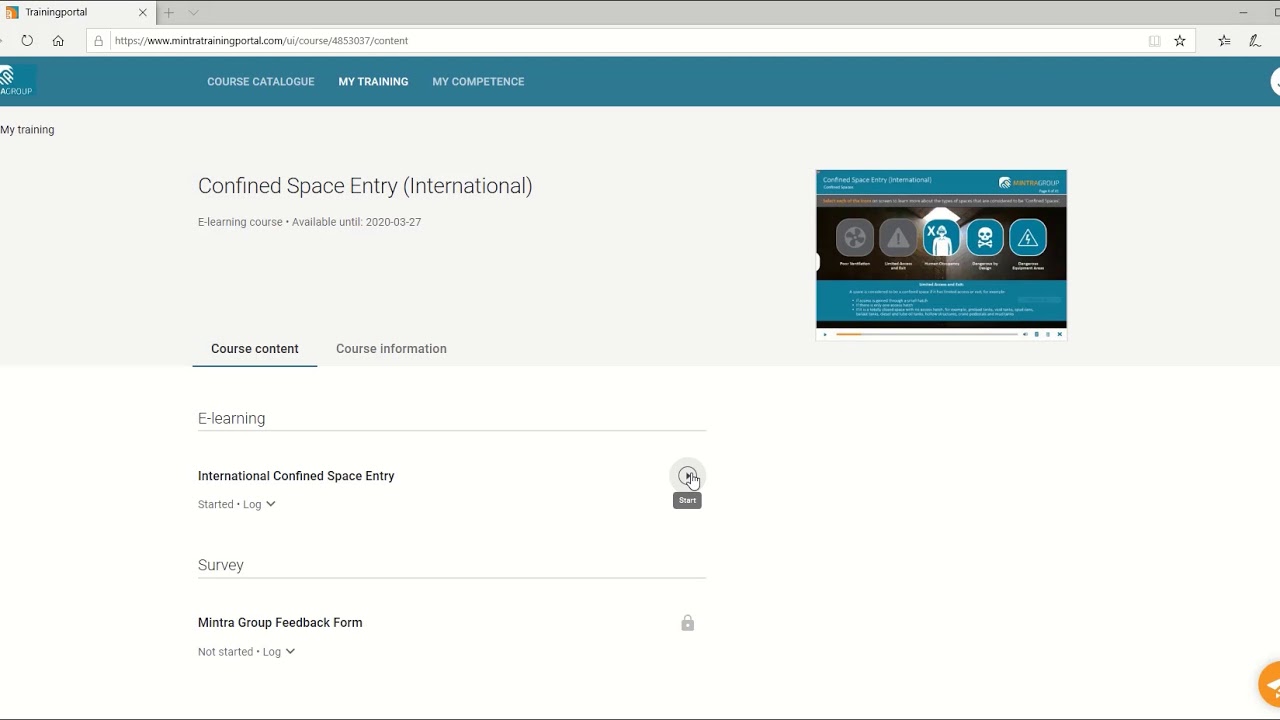This screenshot has width=1280, height=720.
Task: Go to the browser home page icon
Action: tap(58, 41)
